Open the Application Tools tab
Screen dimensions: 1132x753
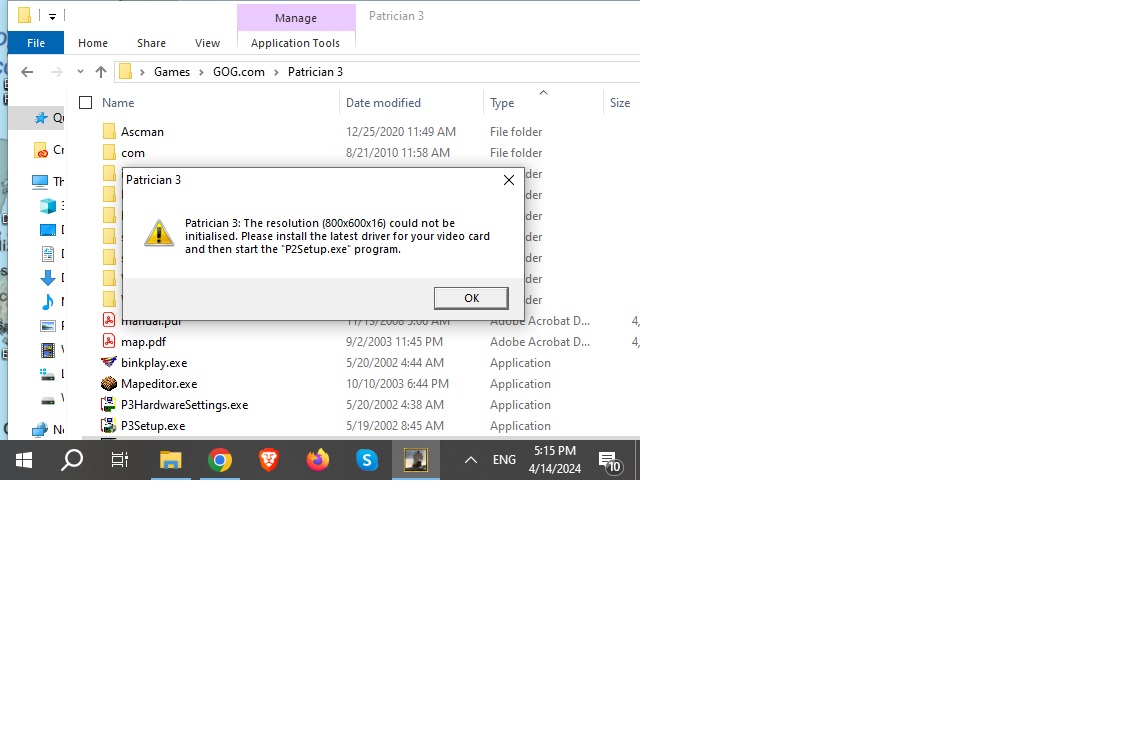(295, 43)
